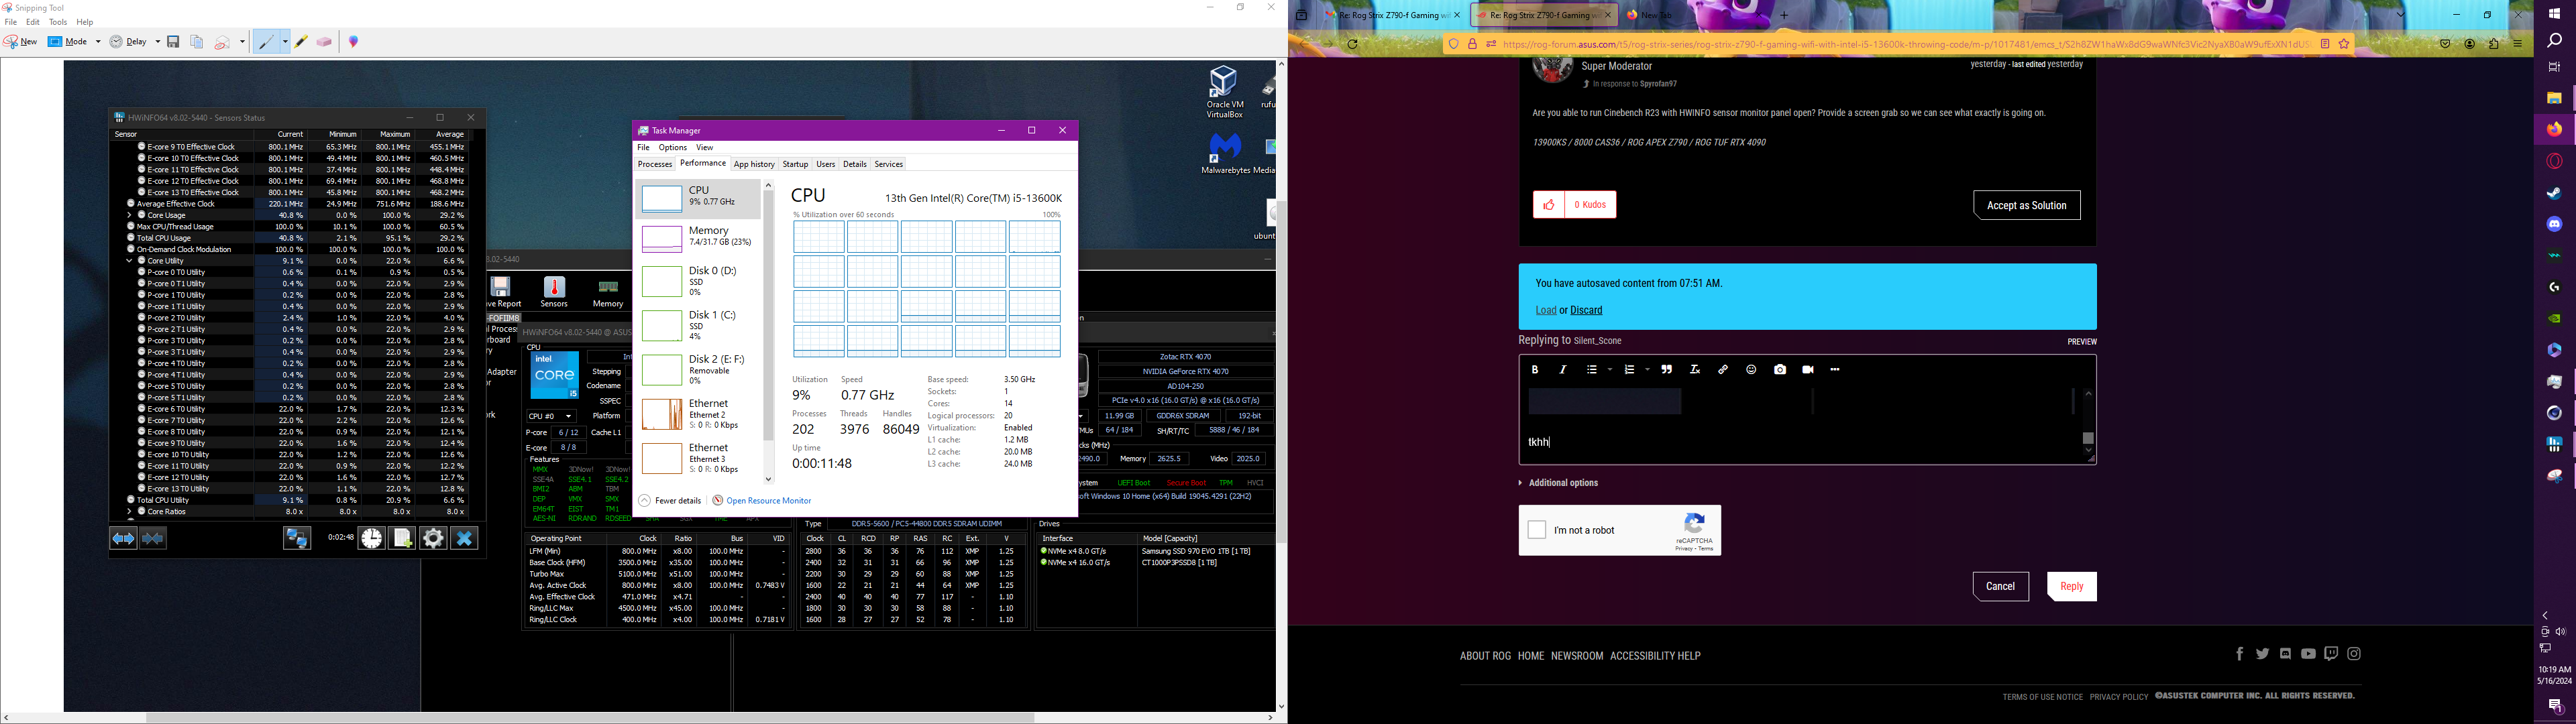Open send-snip options dropdown arrow

[242, 42]
